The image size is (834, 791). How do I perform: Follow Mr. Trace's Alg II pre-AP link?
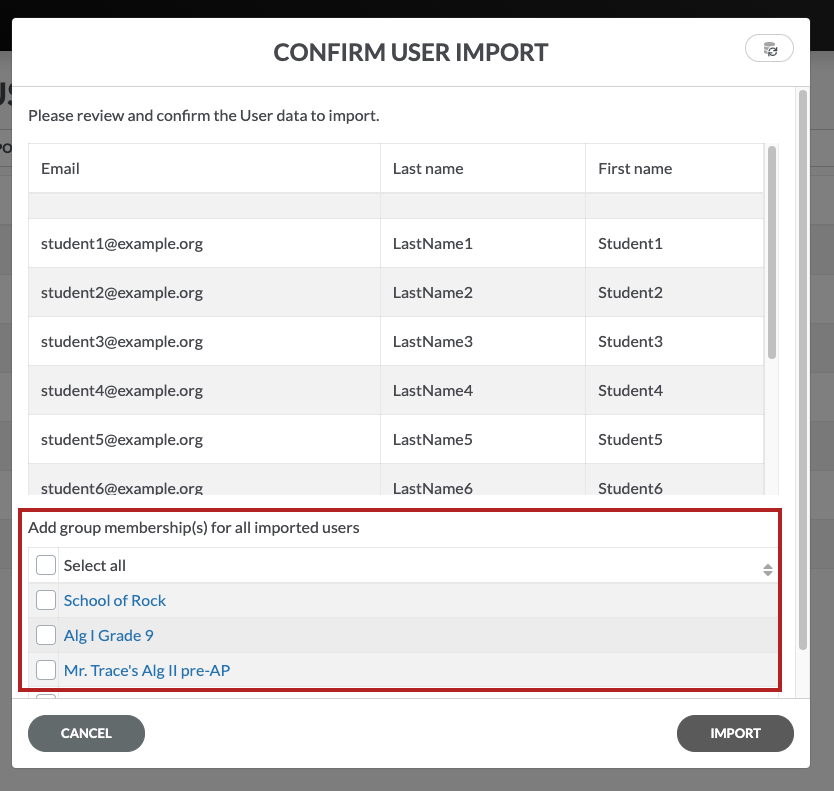tap(146, 671)
